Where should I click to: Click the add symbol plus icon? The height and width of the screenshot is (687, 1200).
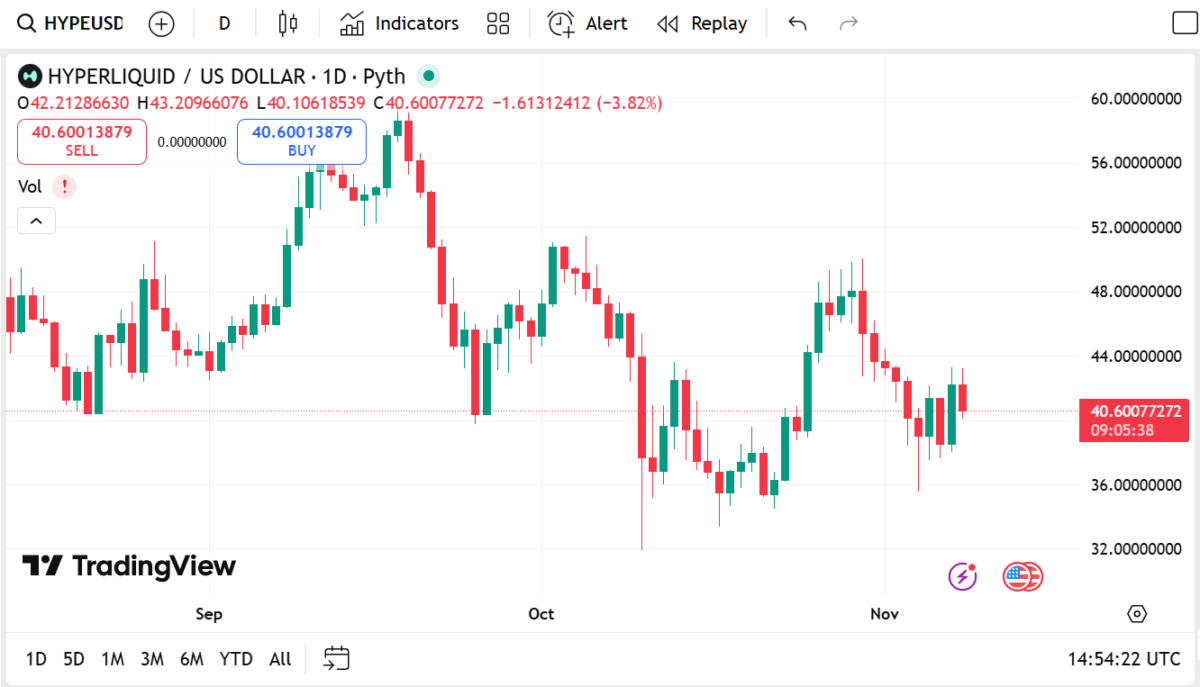point(161,24)
